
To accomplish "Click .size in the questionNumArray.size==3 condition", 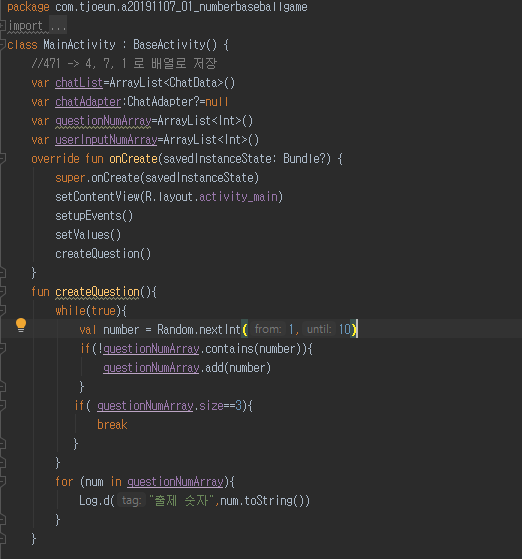I will pyautogui.click(x=209, y=406).
